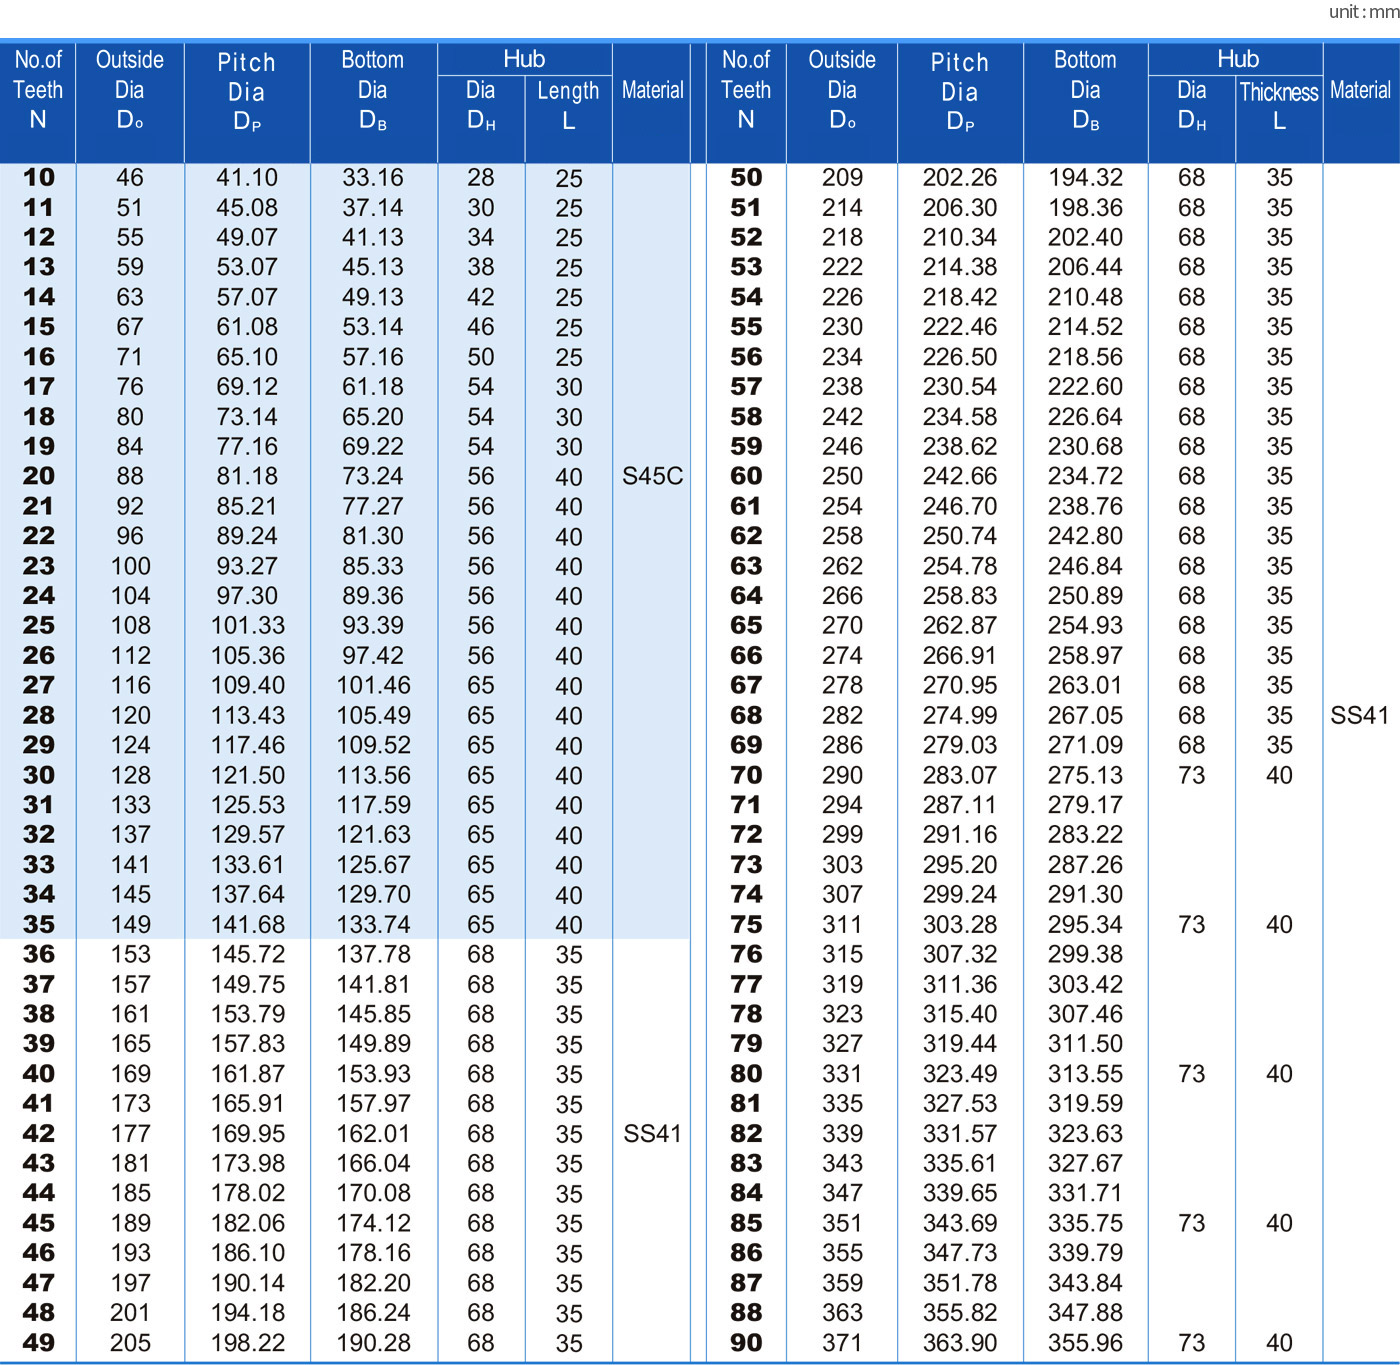
Task: Select bottom diameter 137.78
Action: click(x=373, y=954)
